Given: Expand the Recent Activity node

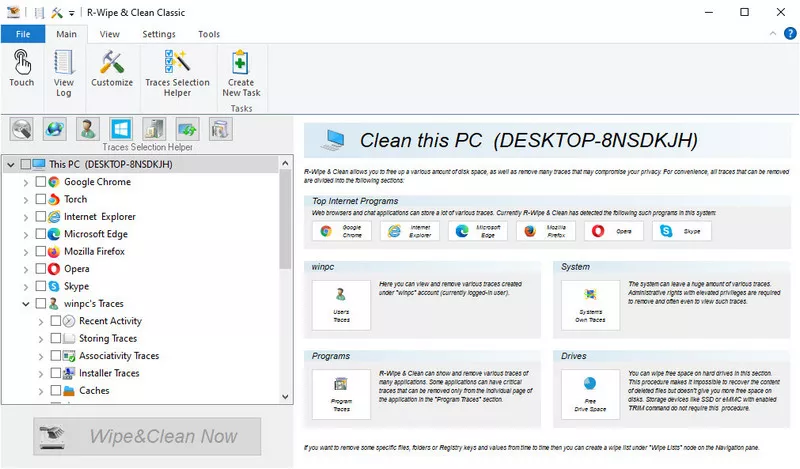Looking at the screenshot, I should (x=41, y=322).
